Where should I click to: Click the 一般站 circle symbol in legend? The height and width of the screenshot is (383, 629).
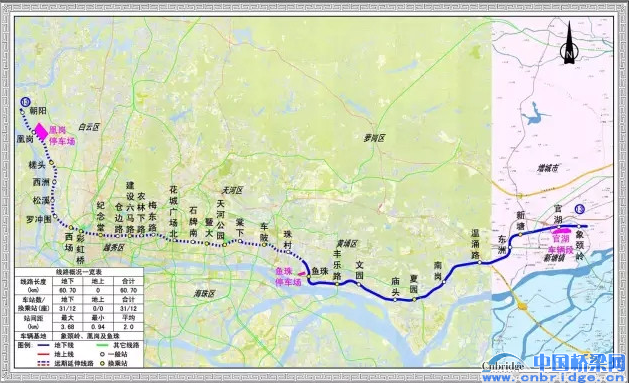pyautogui.click(x=102, y=354)
